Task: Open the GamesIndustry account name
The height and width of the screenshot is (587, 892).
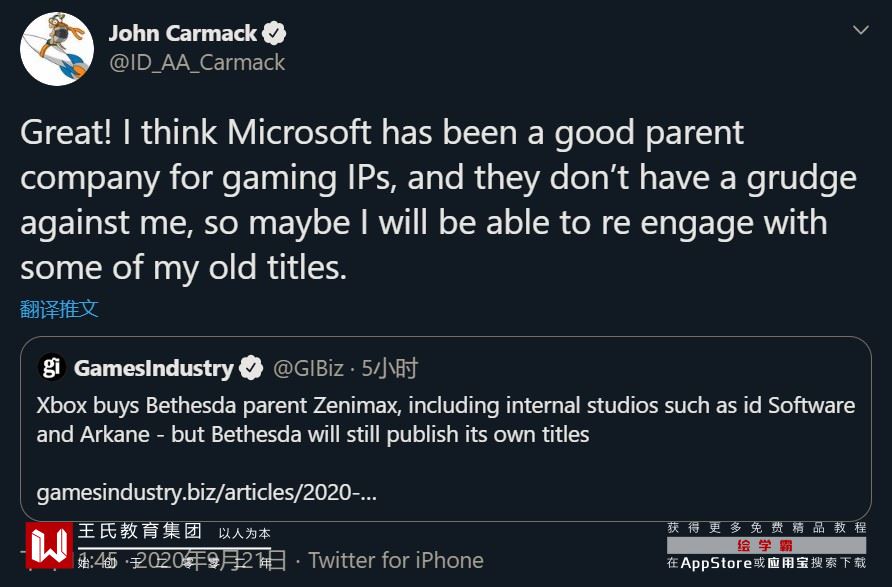Action: (153, 368)
